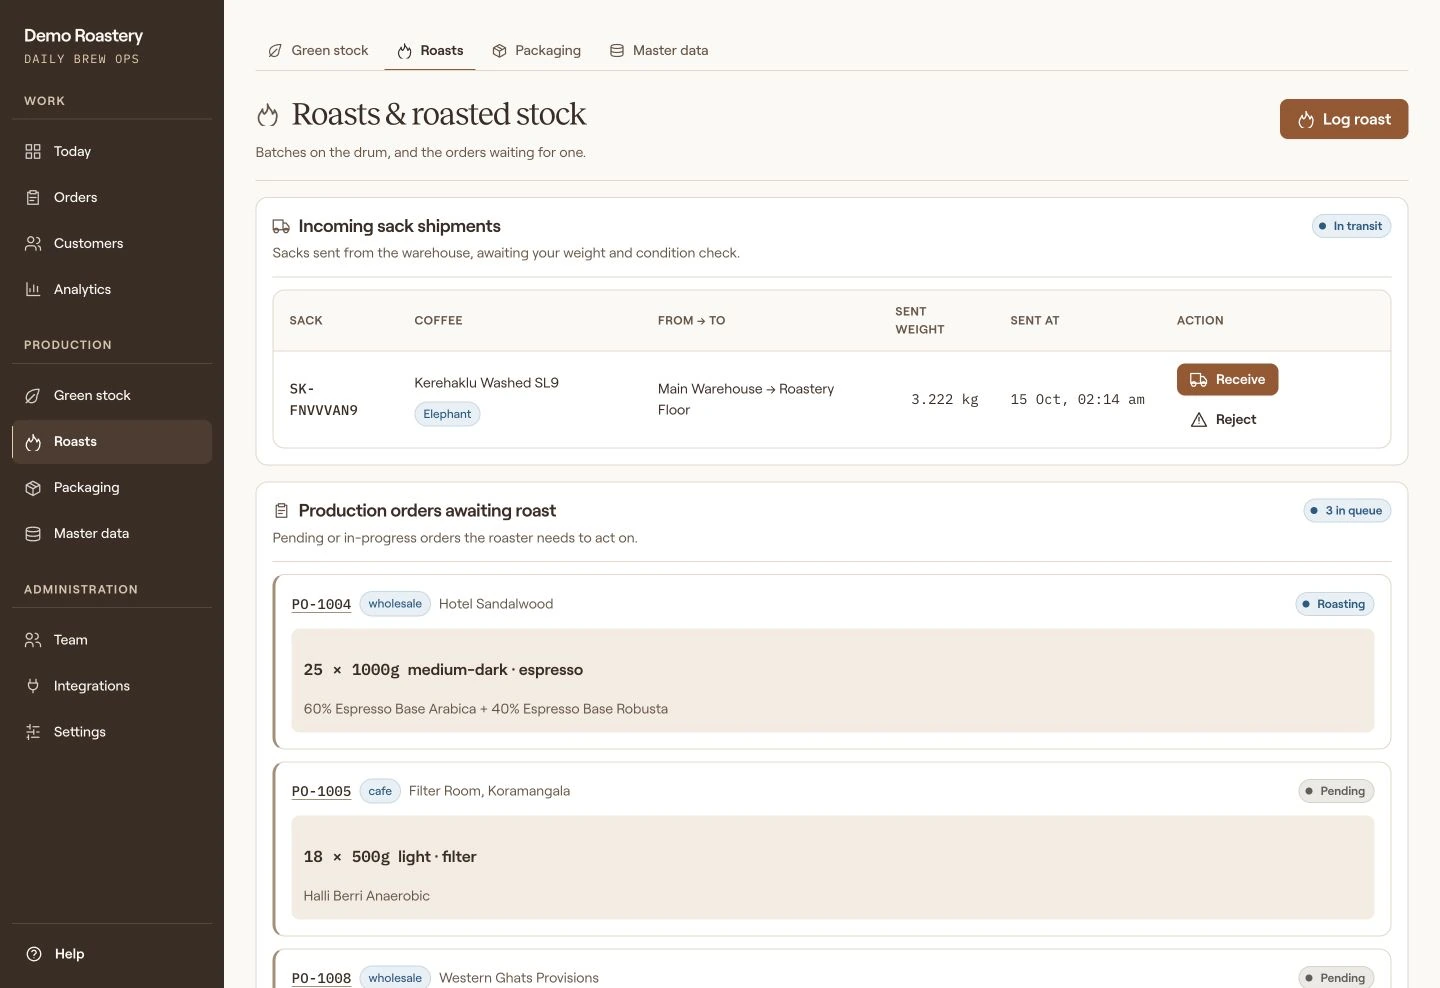This screenshot has width=1440, height=988.
Task: Click the 60% Espresso Base Arabica blend line
Action: 486,710
